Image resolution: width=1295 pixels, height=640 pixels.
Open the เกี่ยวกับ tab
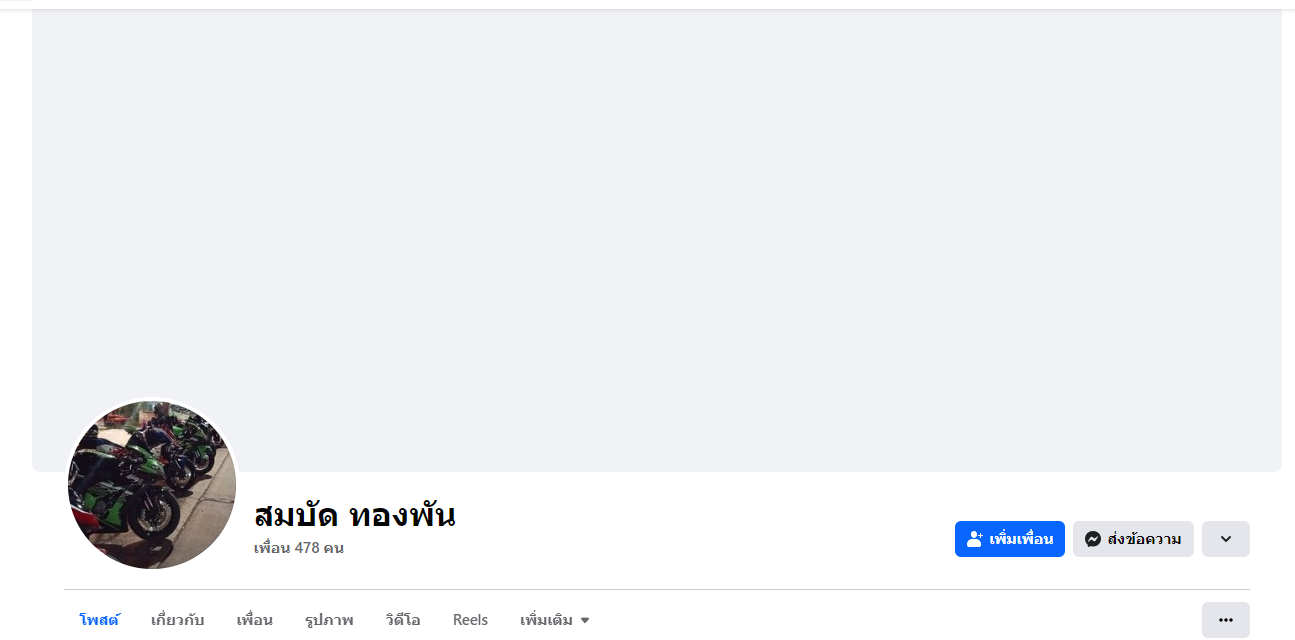point(177,620)
